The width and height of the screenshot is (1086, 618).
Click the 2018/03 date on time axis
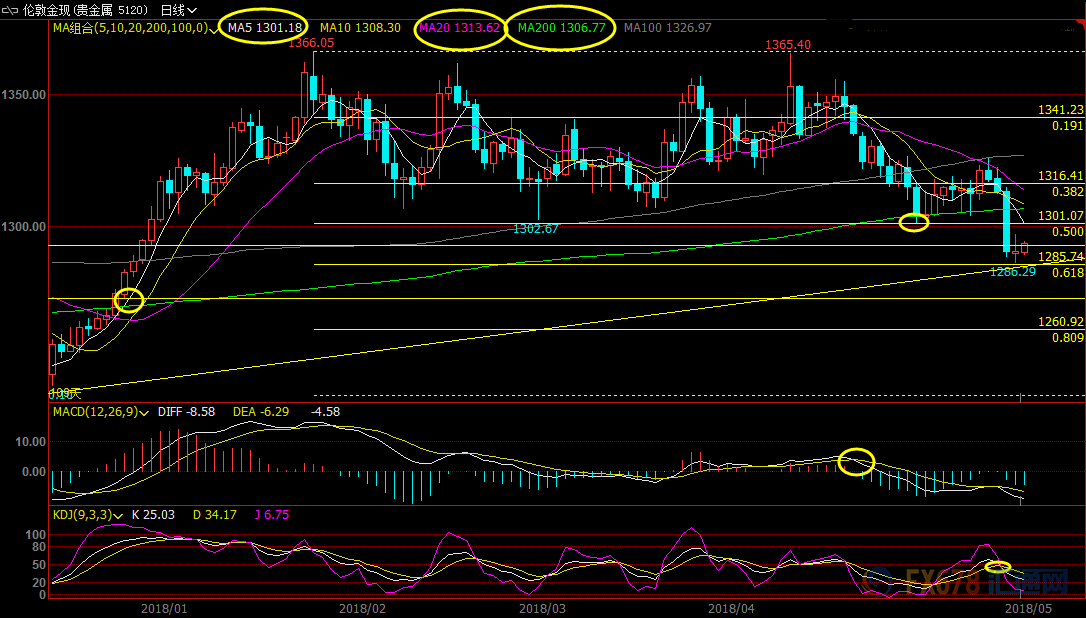click(x=542, y=607)
